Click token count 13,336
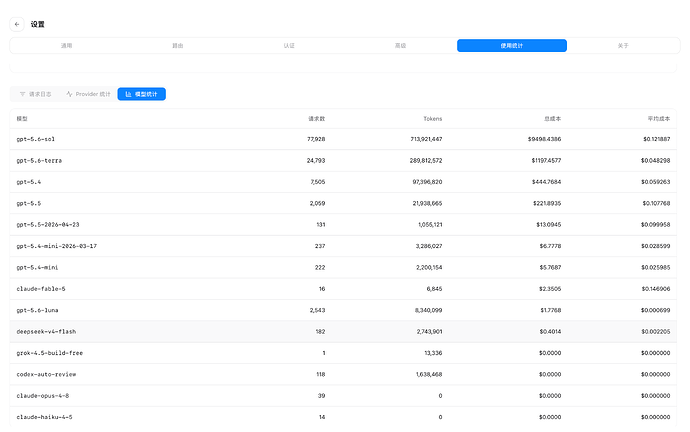Screen dimensions: 690x432 [x=433, y=353]
